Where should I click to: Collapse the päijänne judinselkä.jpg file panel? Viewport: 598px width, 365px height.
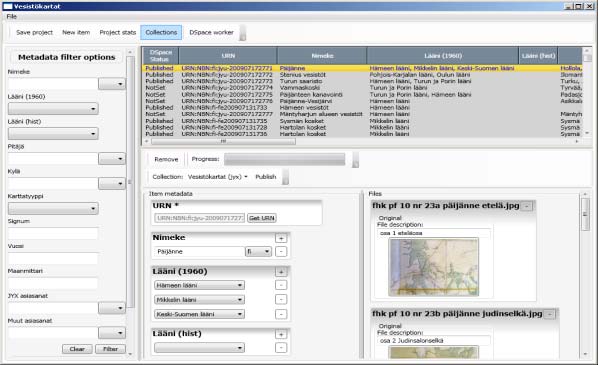click(550, 314)
